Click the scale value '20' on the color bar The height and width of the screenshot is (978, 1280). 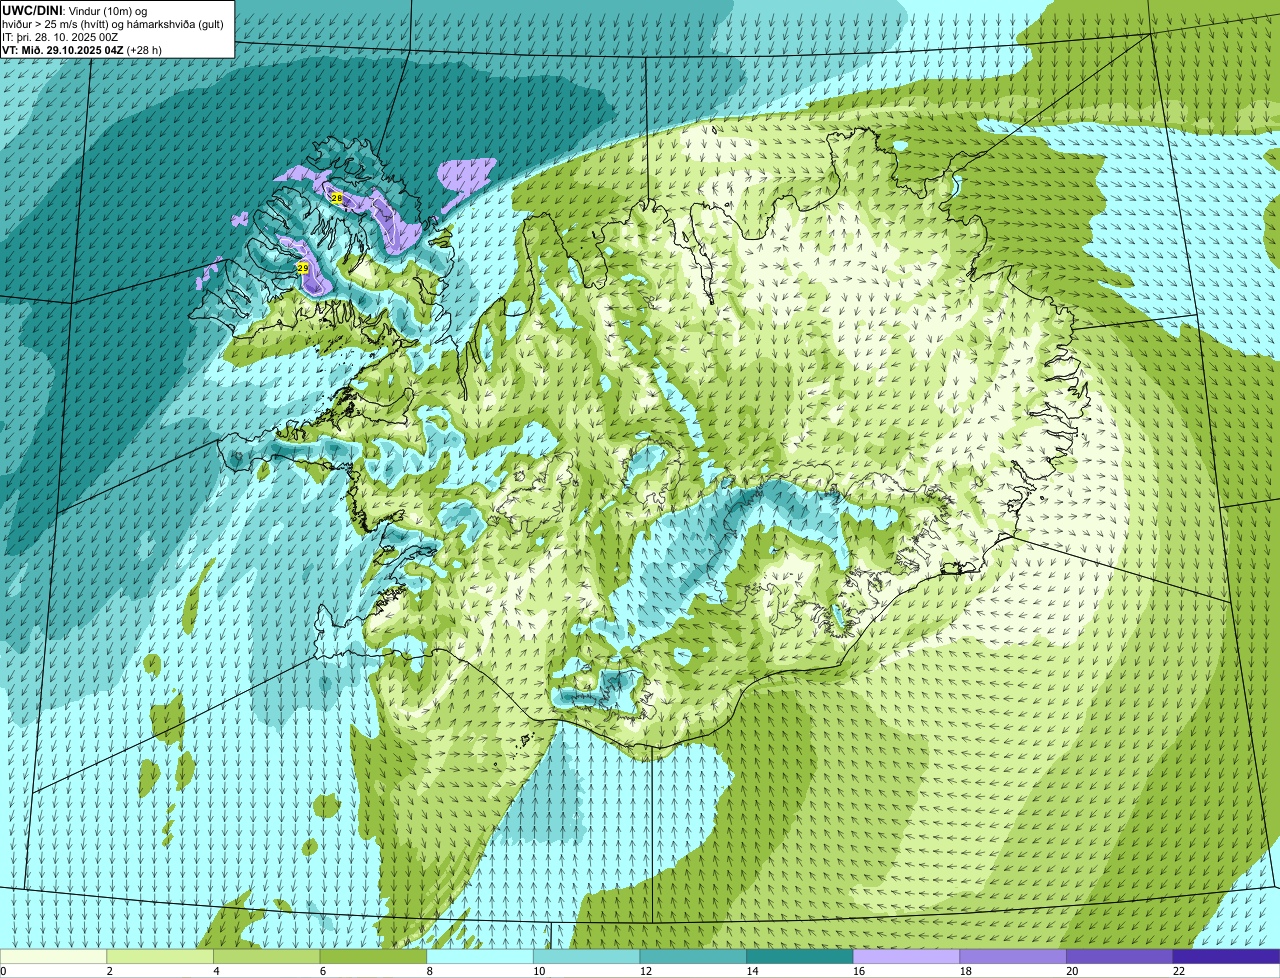click(1072, 970)
